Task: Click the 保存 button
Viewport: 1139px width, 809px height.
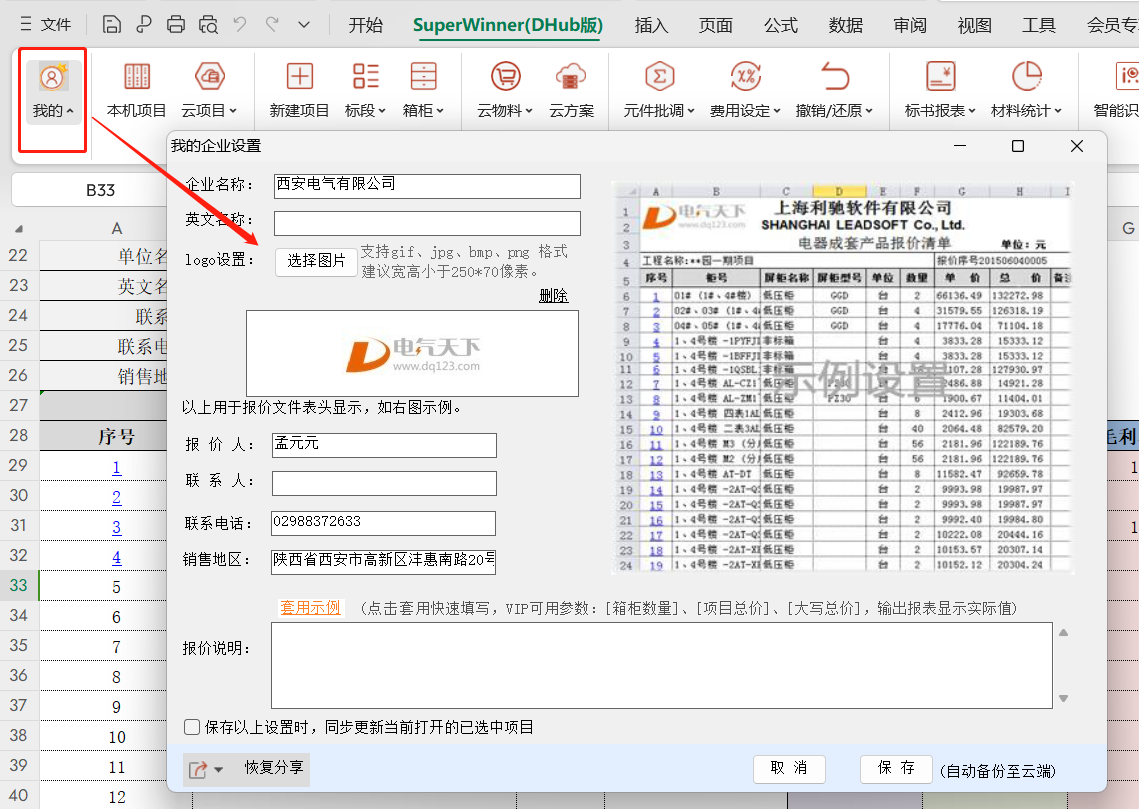Action: tap(896, 768)
